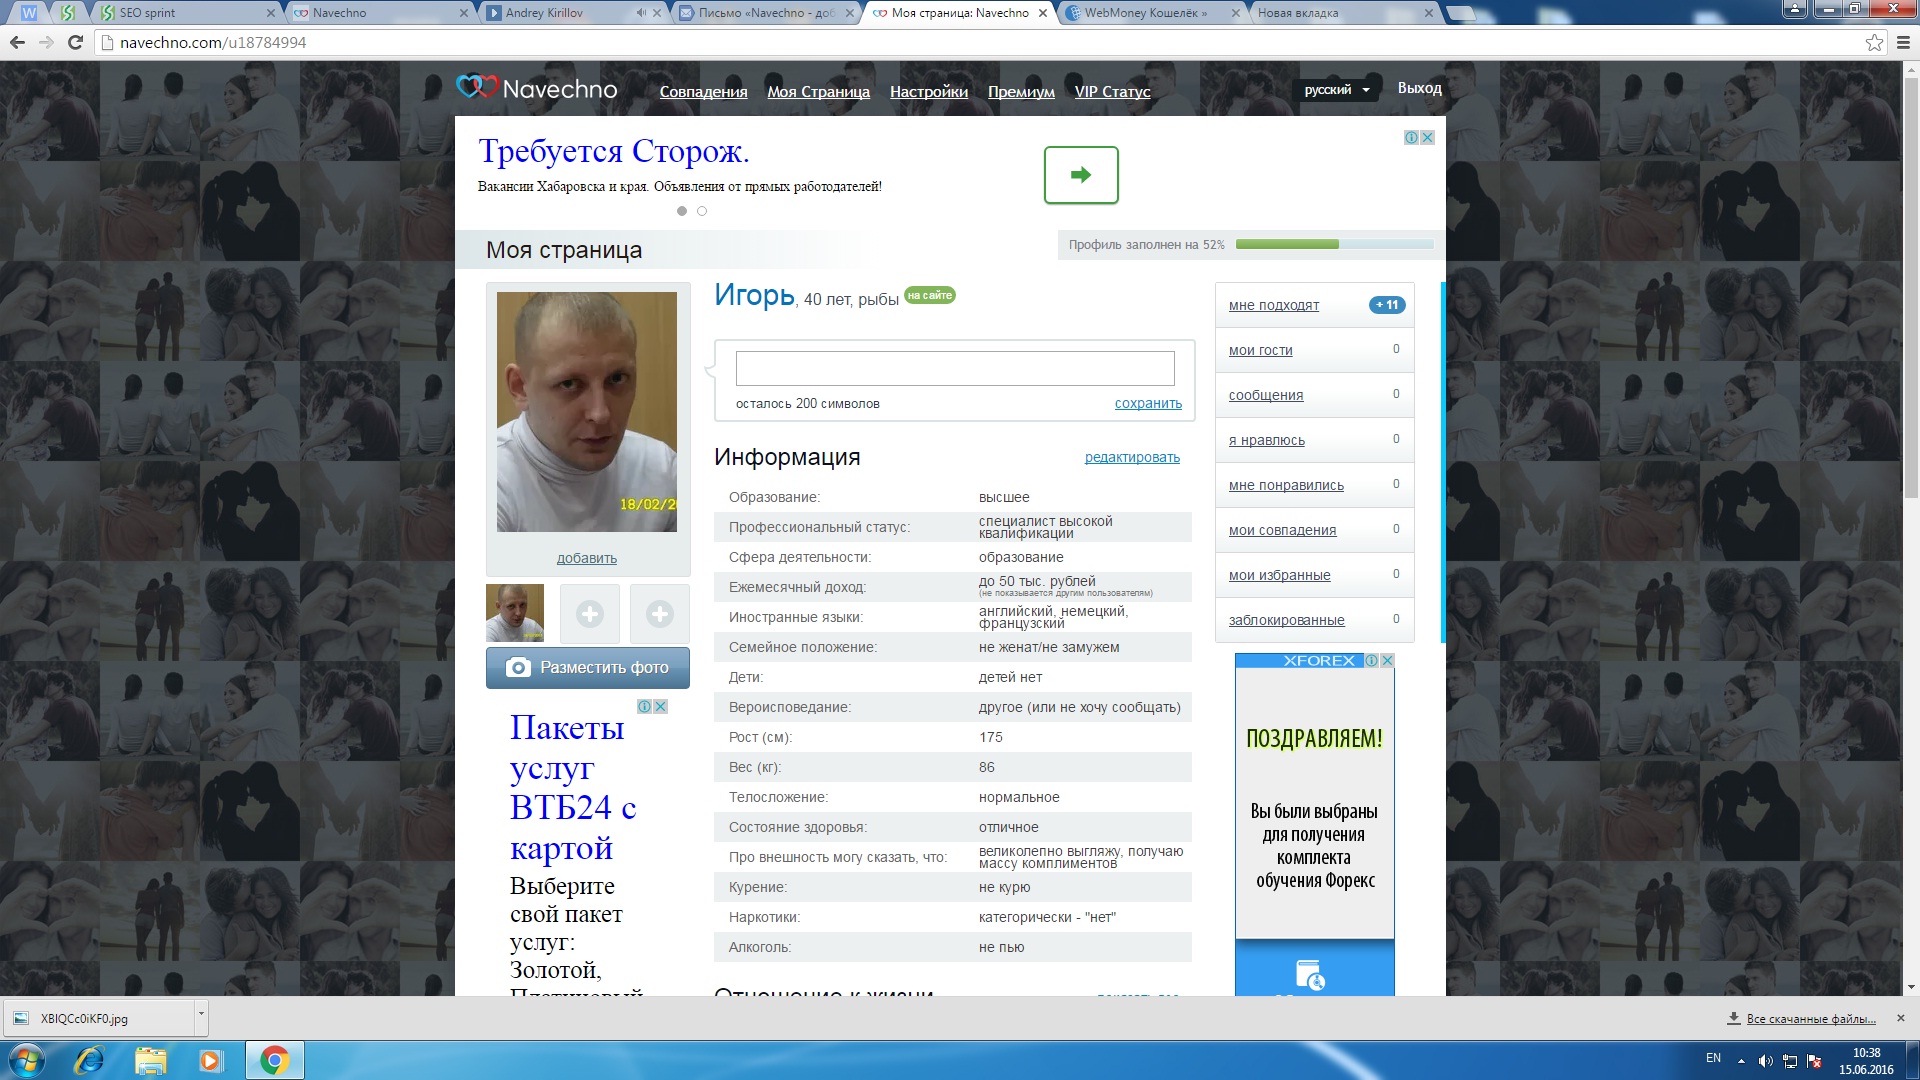Open language dropdown русский

point(1336,89)
